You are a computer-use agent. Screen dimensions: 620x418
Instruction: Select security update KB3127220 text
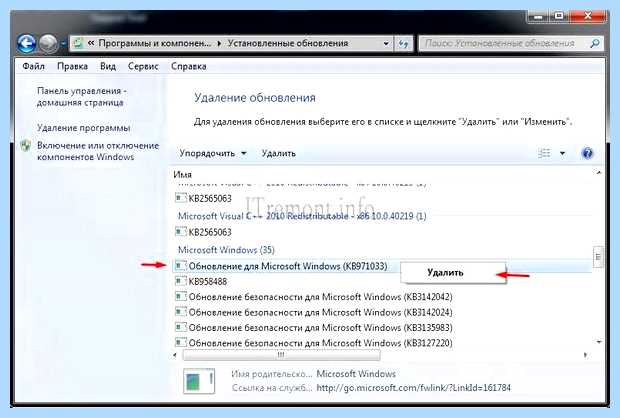(x=320, y=343)
